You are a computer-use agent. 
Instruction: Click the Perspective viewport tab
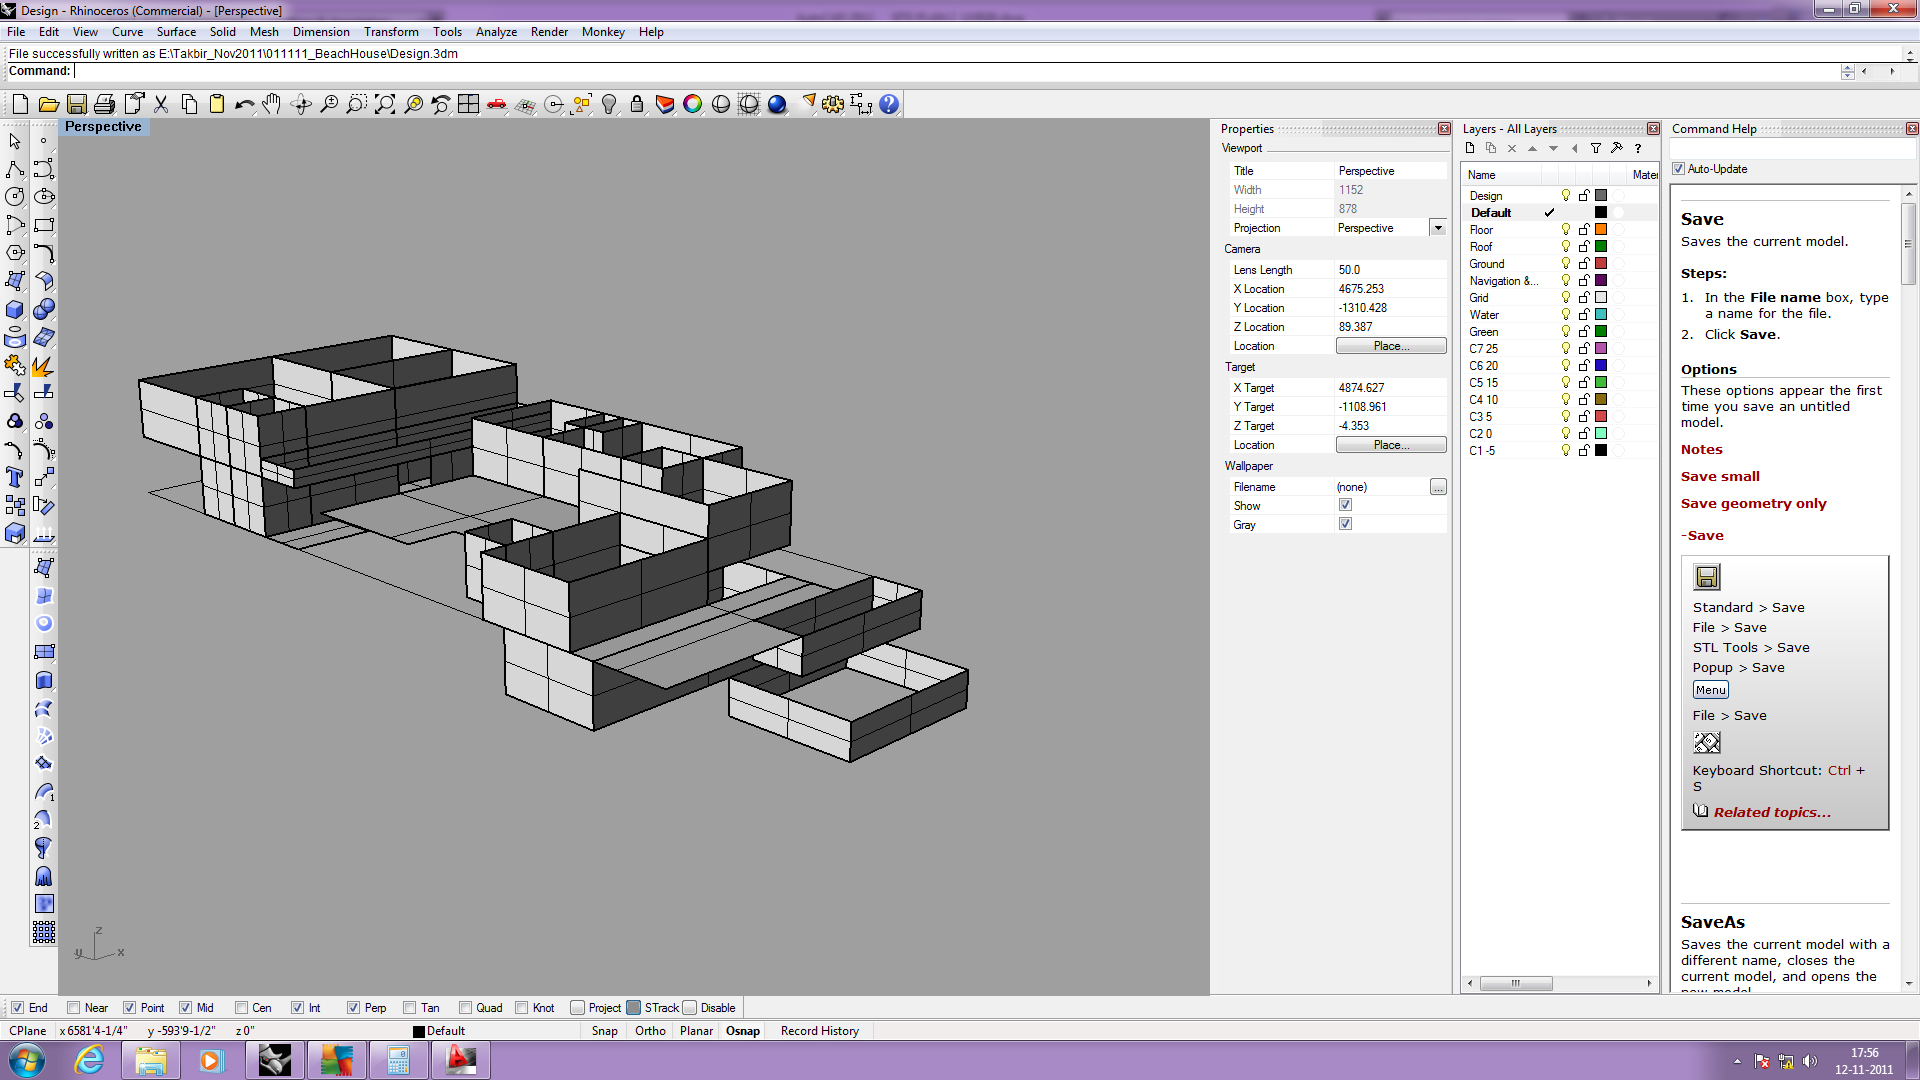(104, 127)
